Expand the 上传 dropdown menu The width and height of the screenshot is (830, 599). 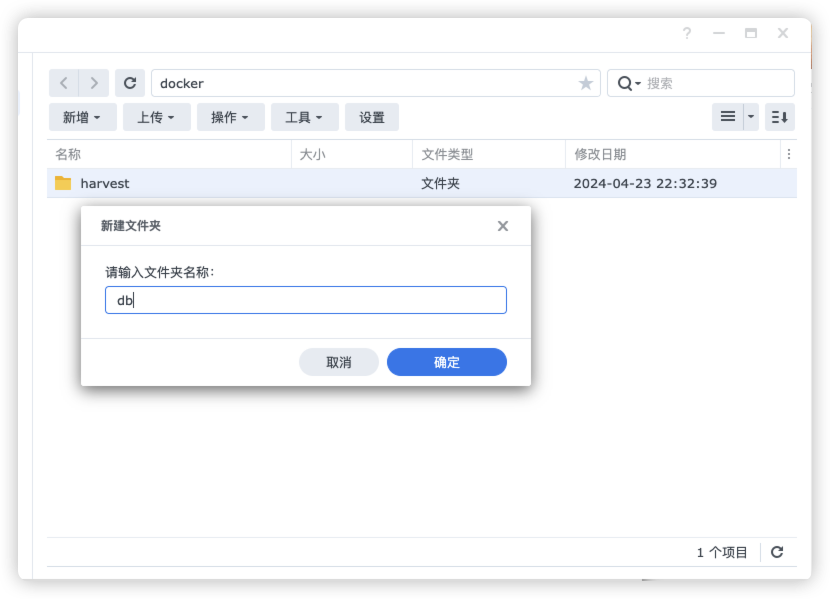tap(157, 117)
